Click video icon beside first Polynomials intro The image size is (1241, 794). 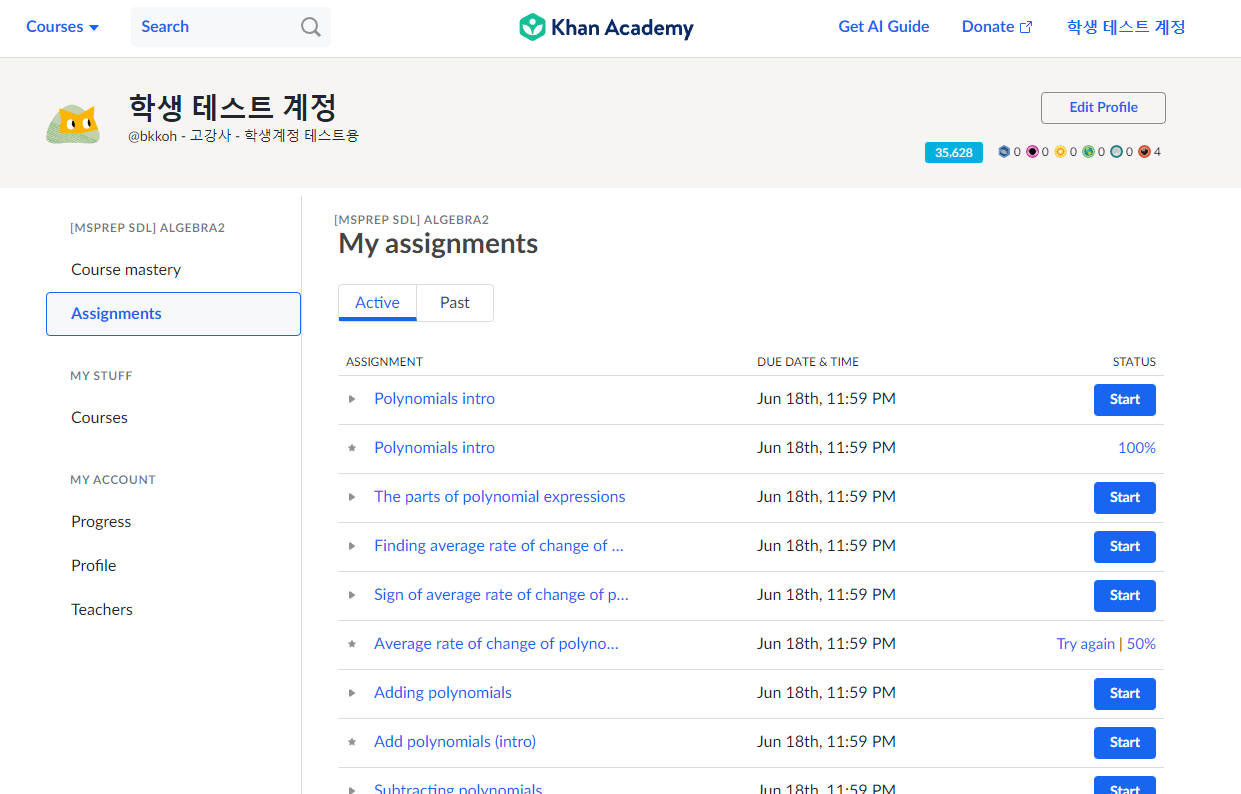pos(352,399)
